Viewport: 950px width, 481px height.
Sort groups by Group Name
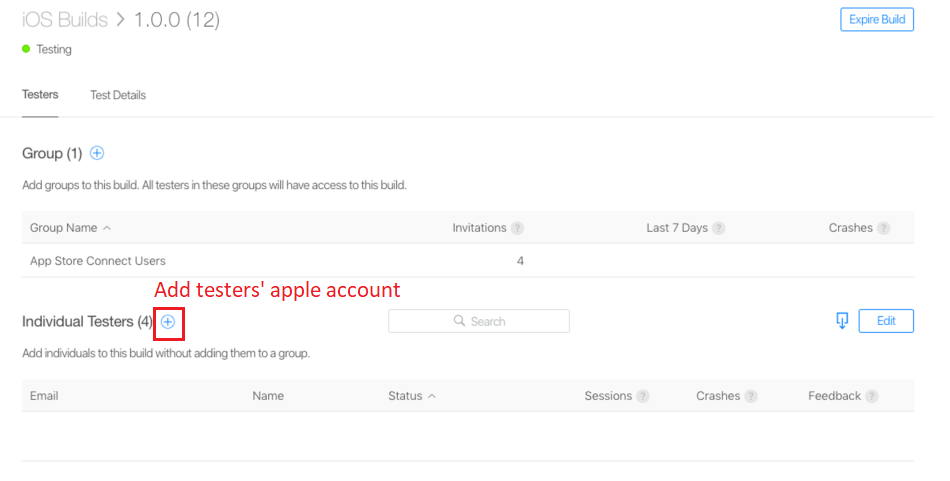pyautogui.click(x=70, y=228)
